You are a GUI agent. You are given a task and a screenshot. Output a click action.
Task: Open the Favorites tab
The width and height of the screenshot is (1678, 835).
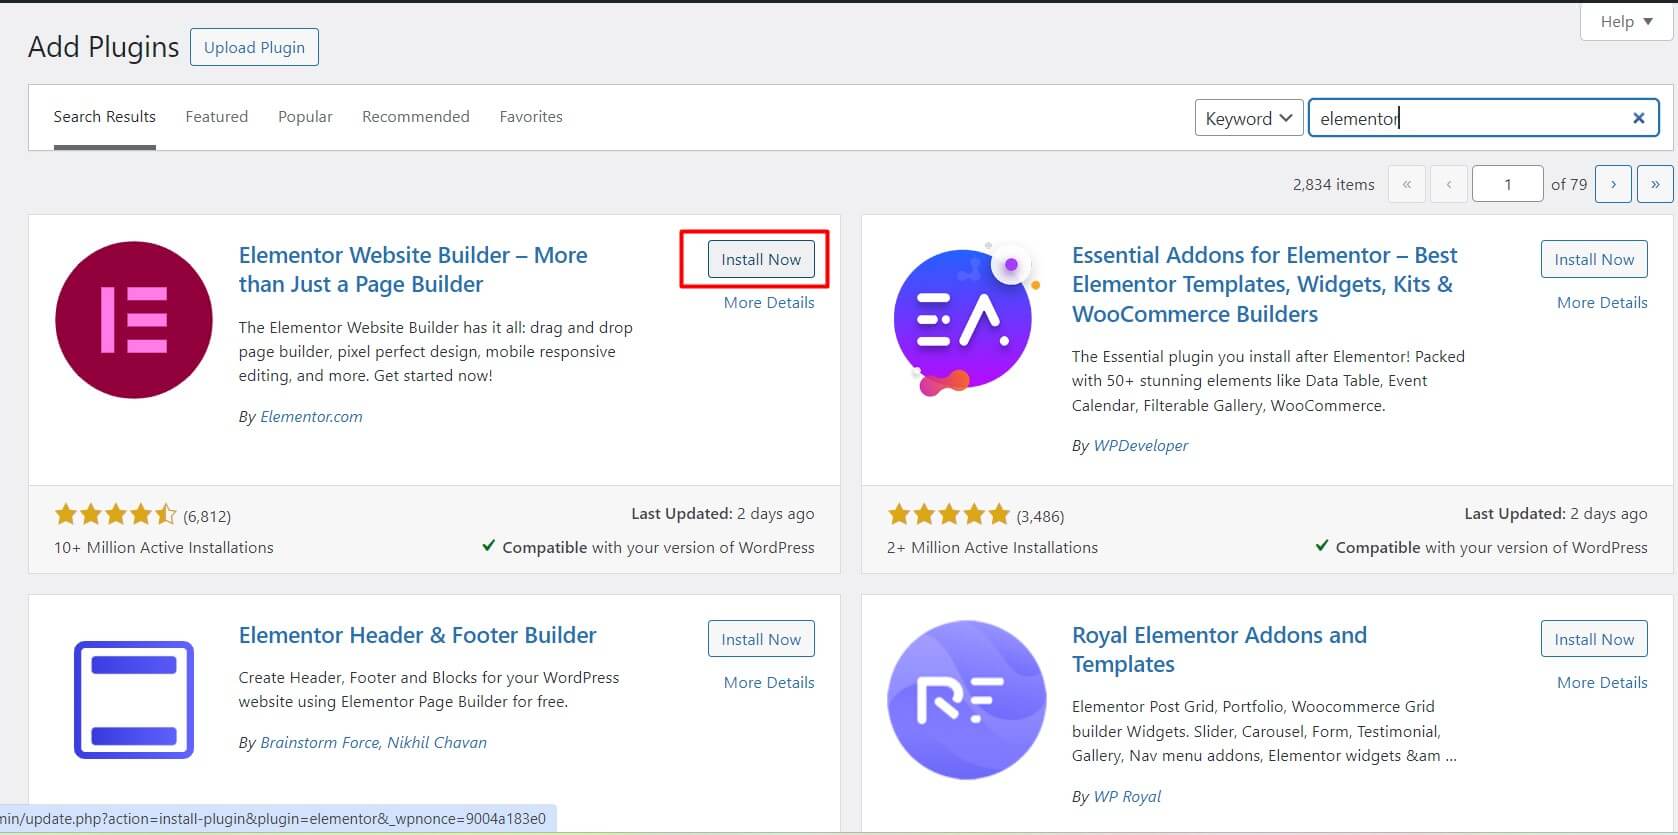click(531, 117)
